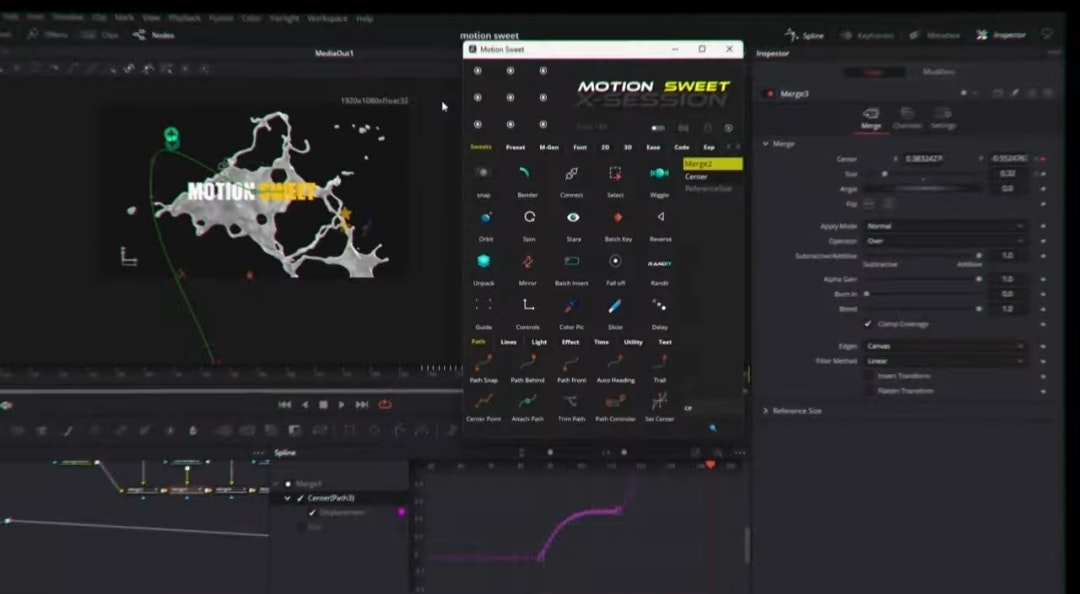Switch to the Preset tab

(515, 147)
